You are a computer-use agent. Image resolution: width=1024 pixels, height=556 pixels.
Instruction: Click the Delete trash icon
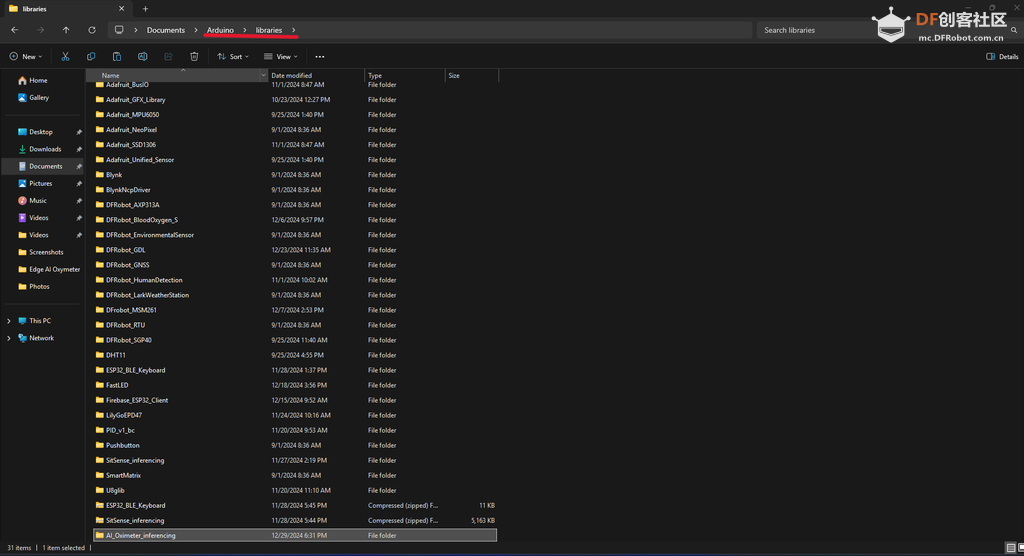(x=194, y=57)
